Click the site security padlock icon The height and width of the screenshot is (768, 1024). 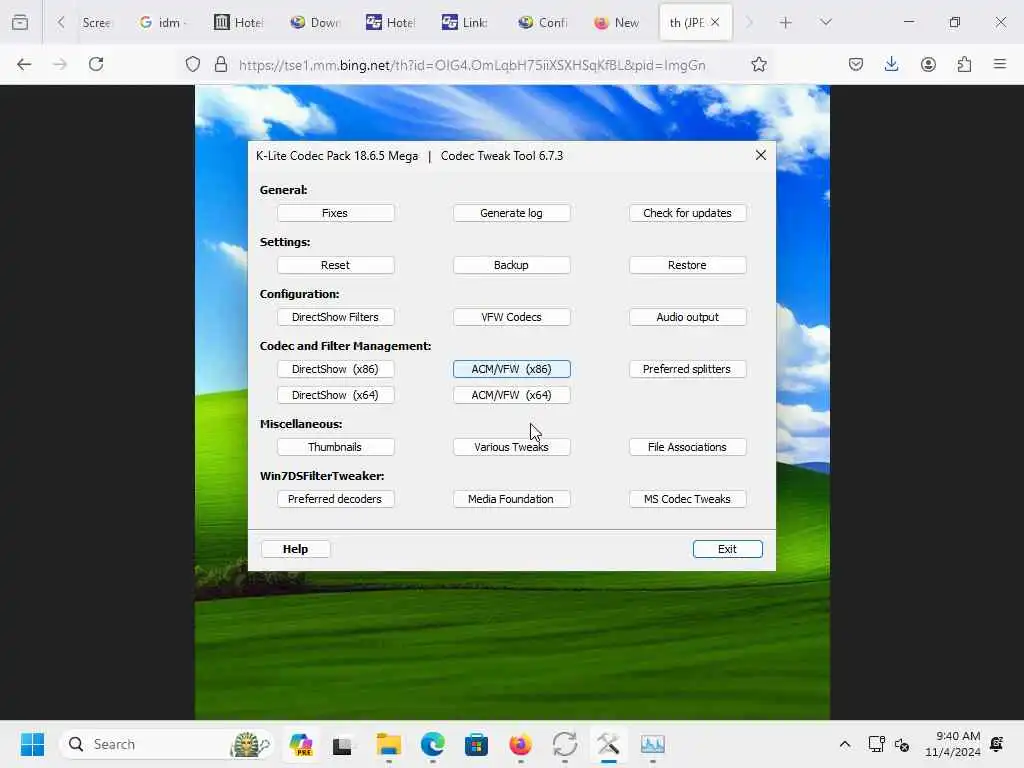[221, 65]
